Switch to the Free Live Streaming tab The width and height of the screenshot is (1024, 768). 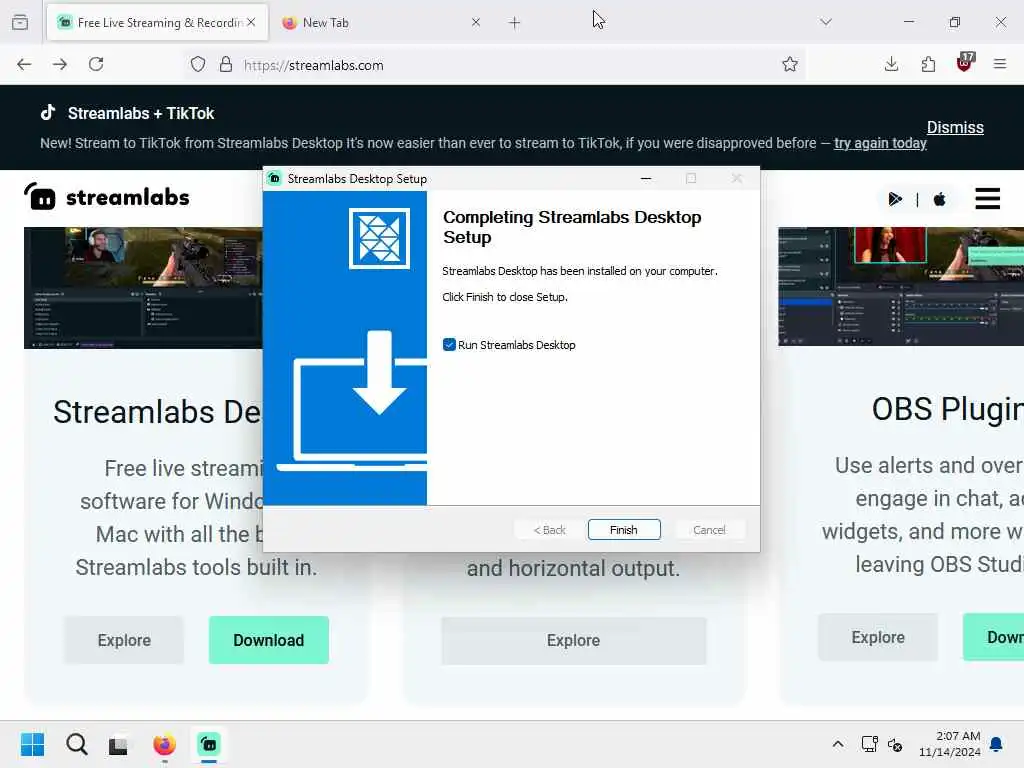click(157, 23)
